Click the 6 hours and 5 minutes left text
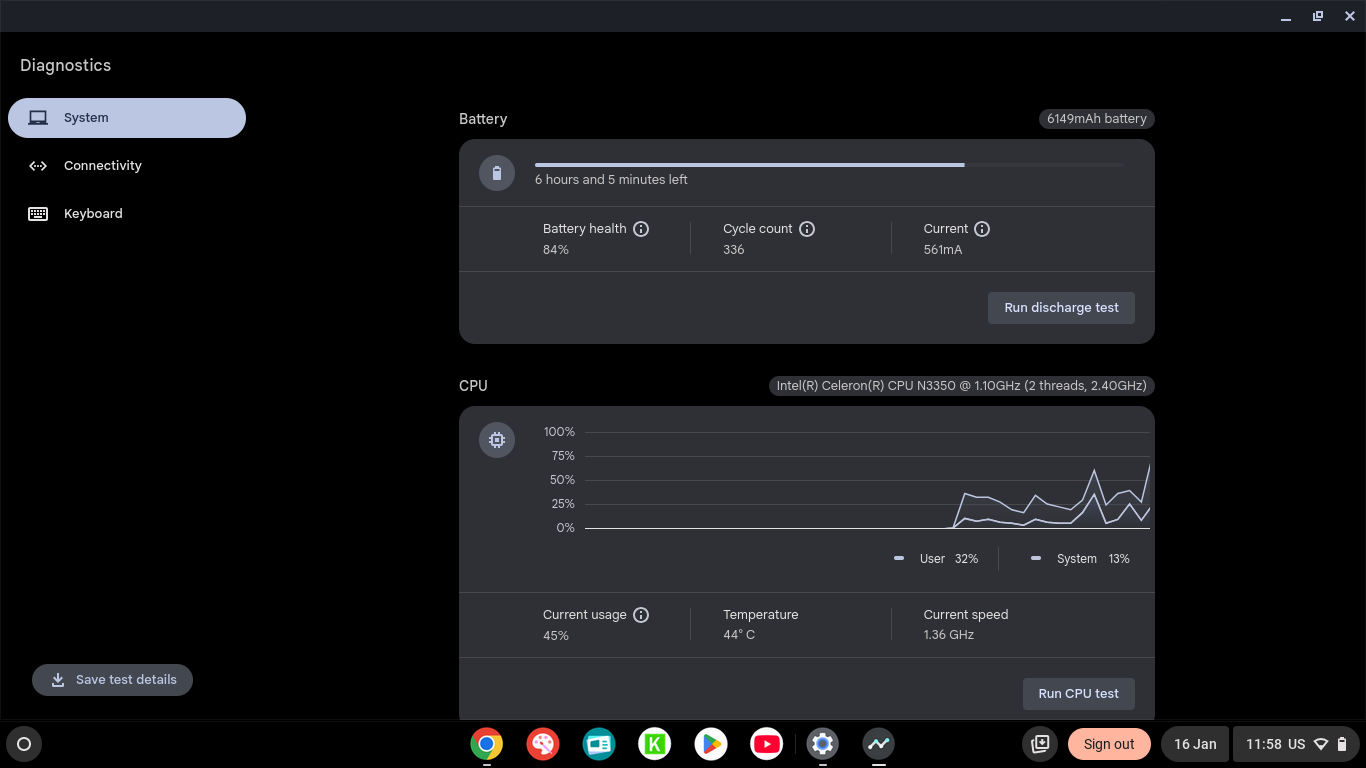 pos(611,180)
